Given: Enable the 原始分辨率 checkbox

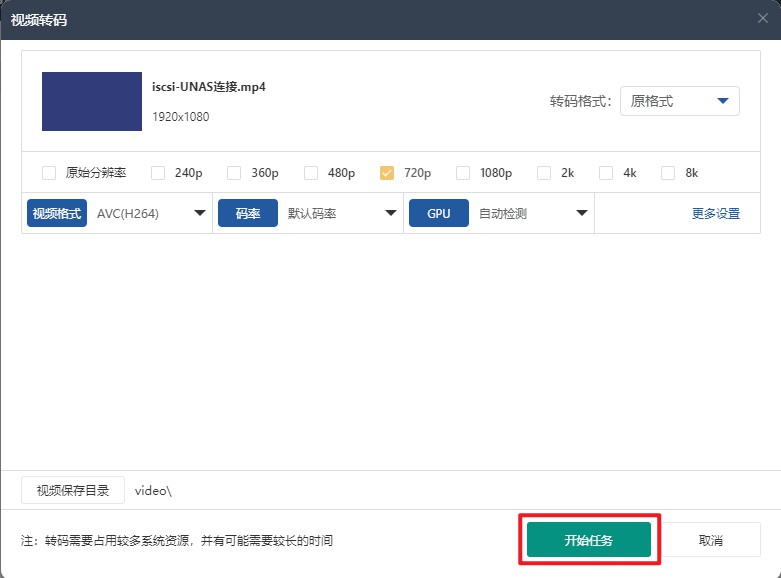Looking at the screenshot, I should 49,173.
